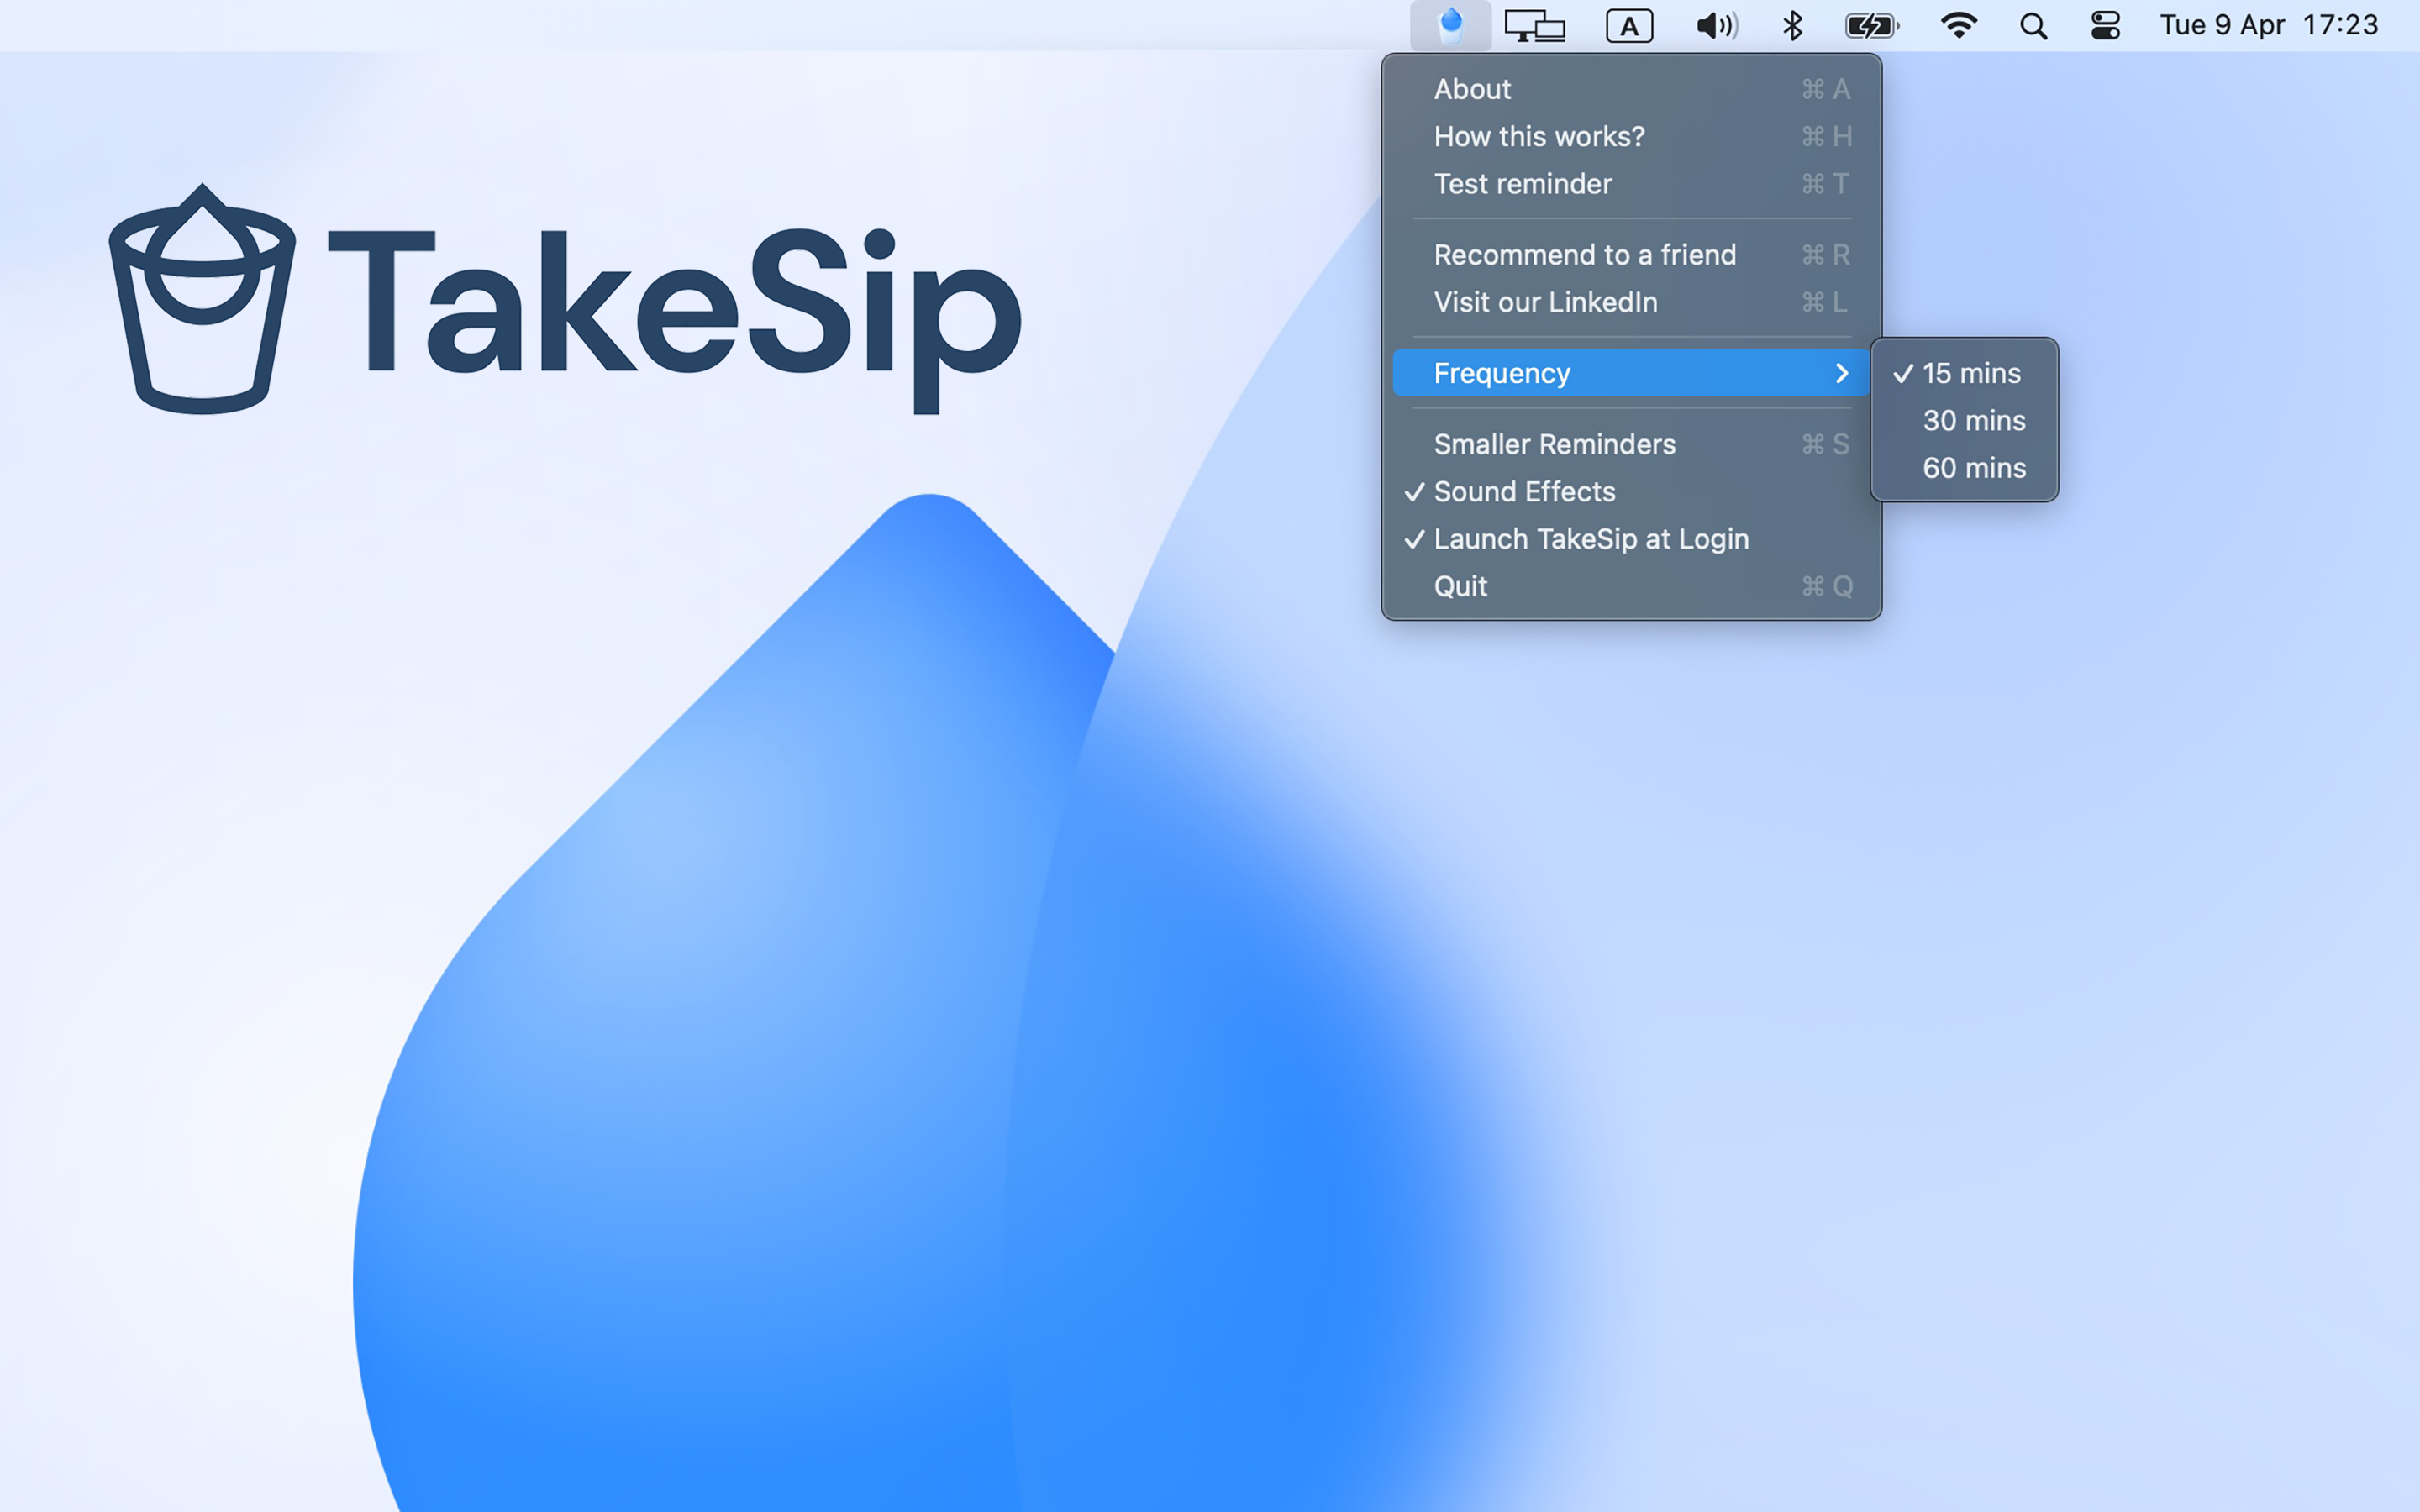Disable the Sound Effects checkmark option
Viewport: 2420px width, 1512px height.
pyautogui.click(x=1631, y=492)
